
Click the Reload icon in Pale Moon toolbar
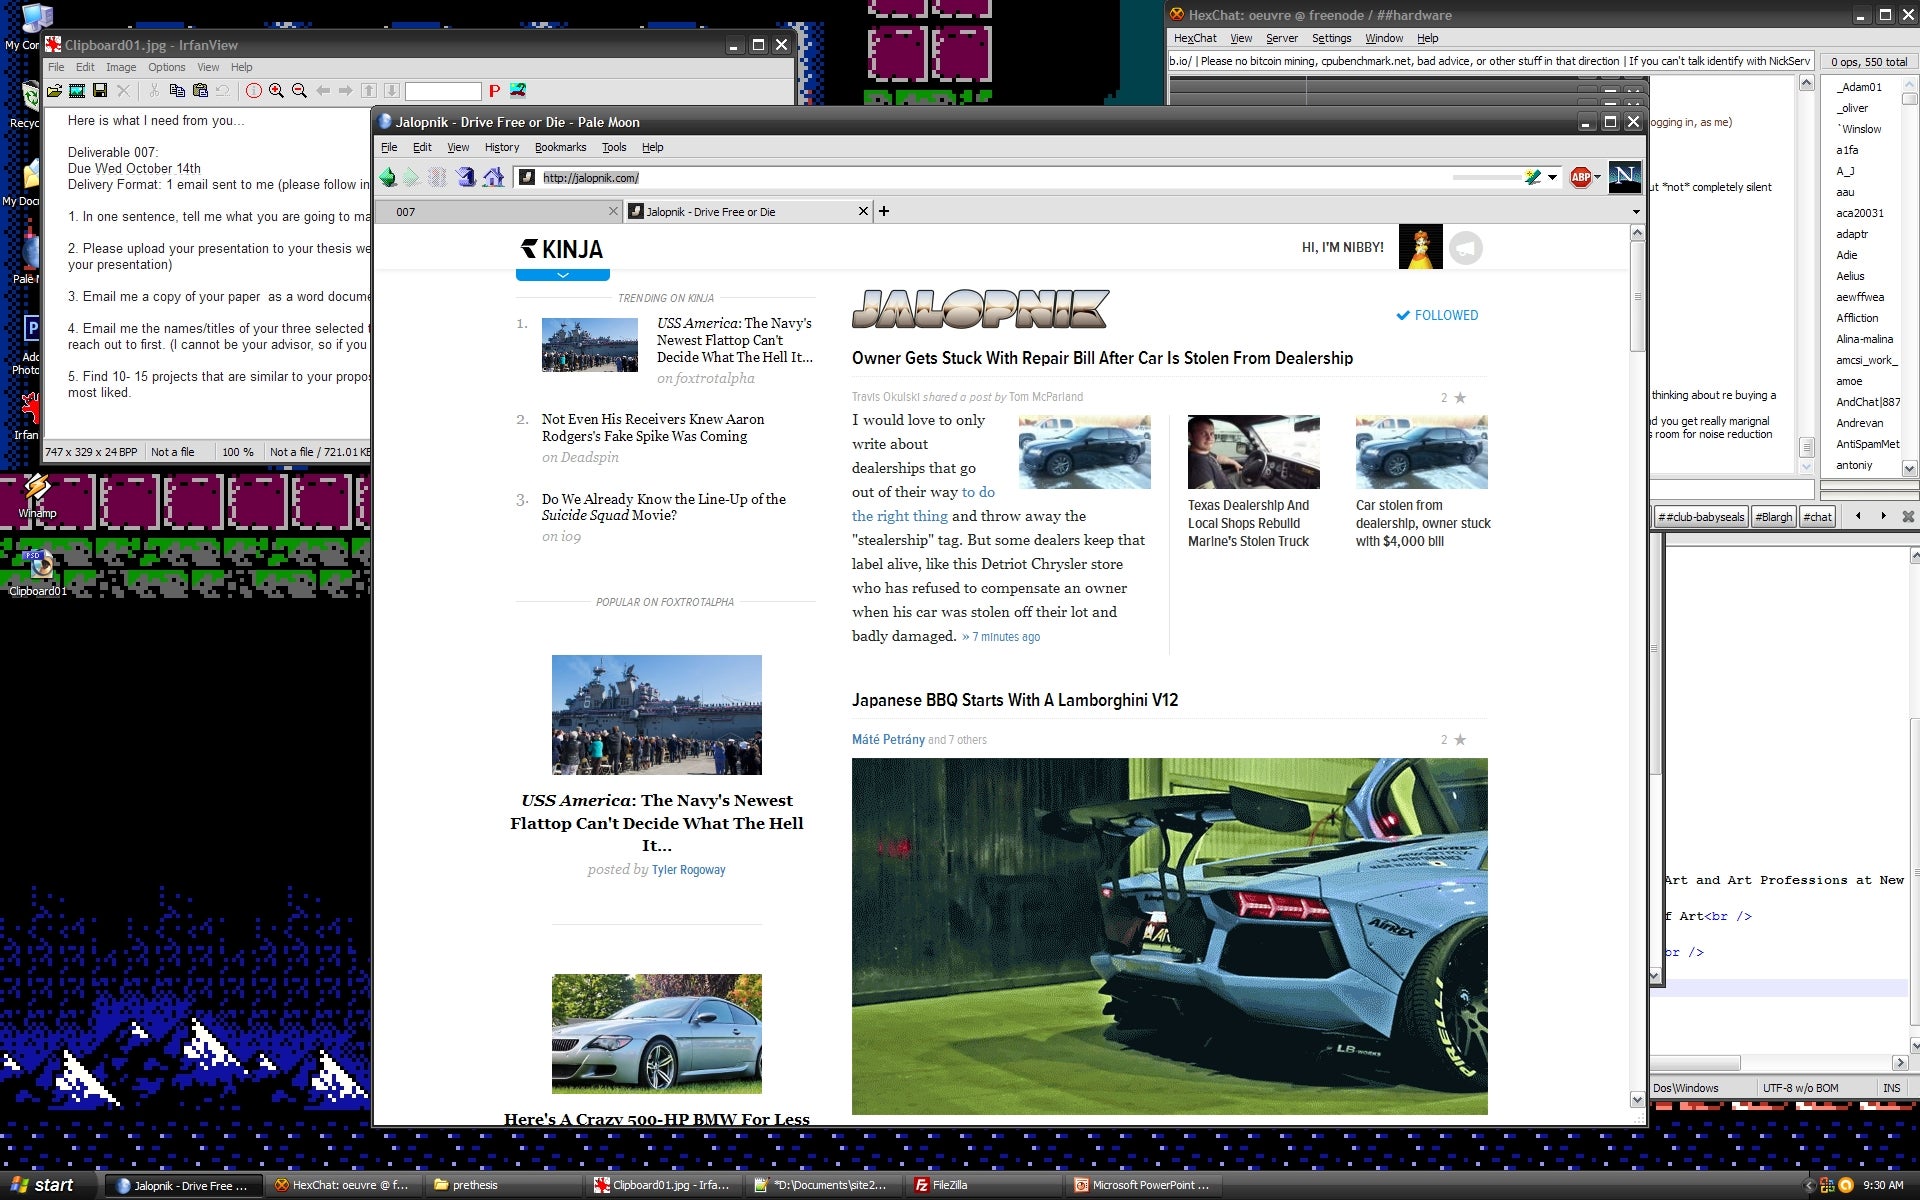tap(466, 177)
